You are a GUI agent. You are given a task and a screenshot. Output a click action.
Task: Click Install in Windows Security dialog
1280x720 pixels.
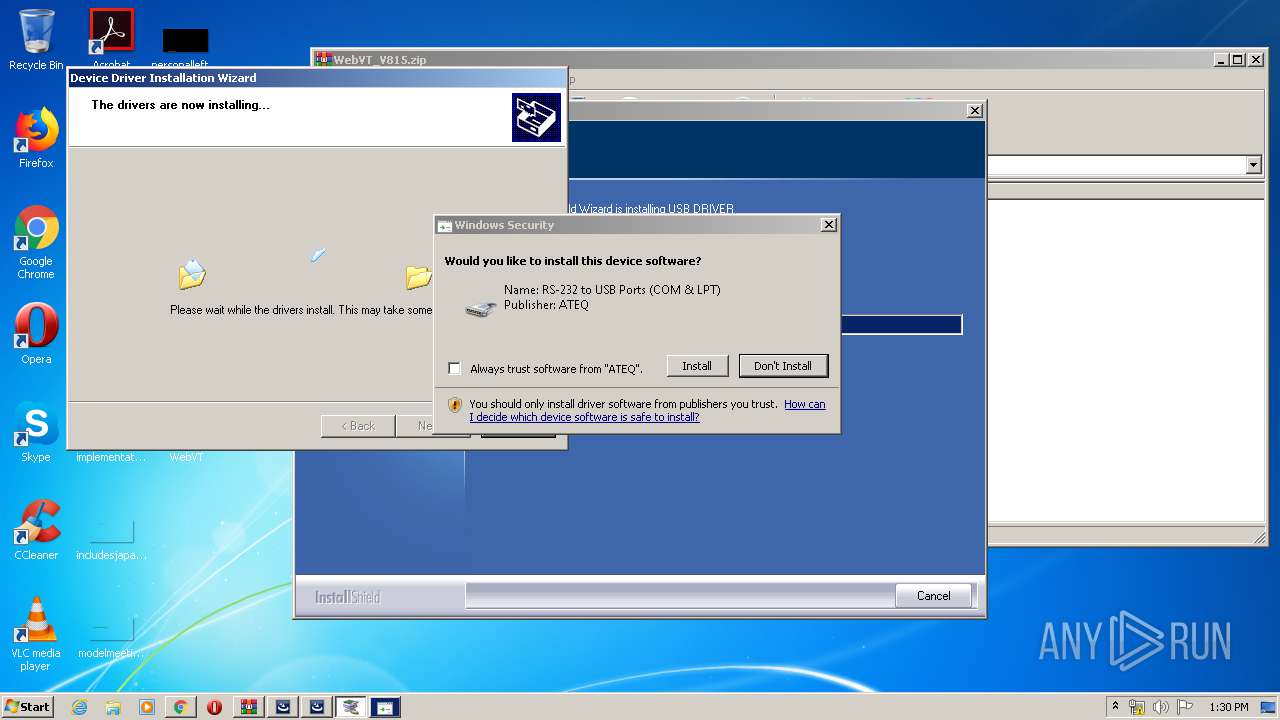pyautogui.click(x=697, y=366)
